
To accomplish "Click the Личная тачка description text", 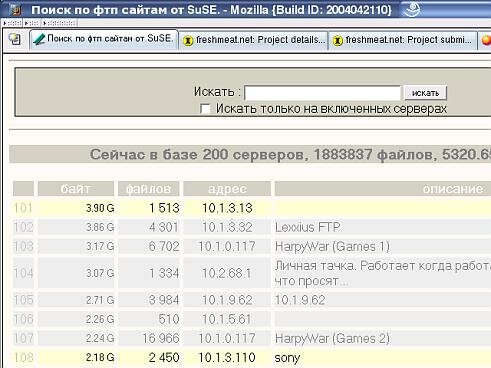I will pyautogui.click(x=383, y=273).
